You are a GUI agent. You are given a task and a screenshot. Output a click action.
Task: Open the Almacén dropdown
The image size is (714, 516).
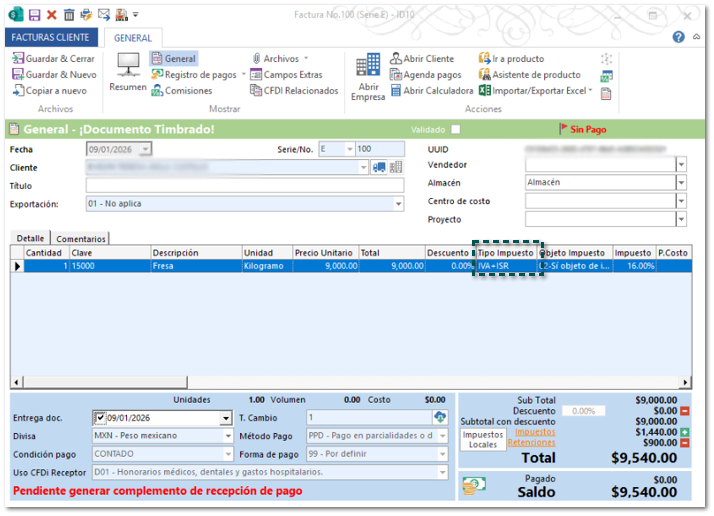pyautogui.click(x=681, y=184)
